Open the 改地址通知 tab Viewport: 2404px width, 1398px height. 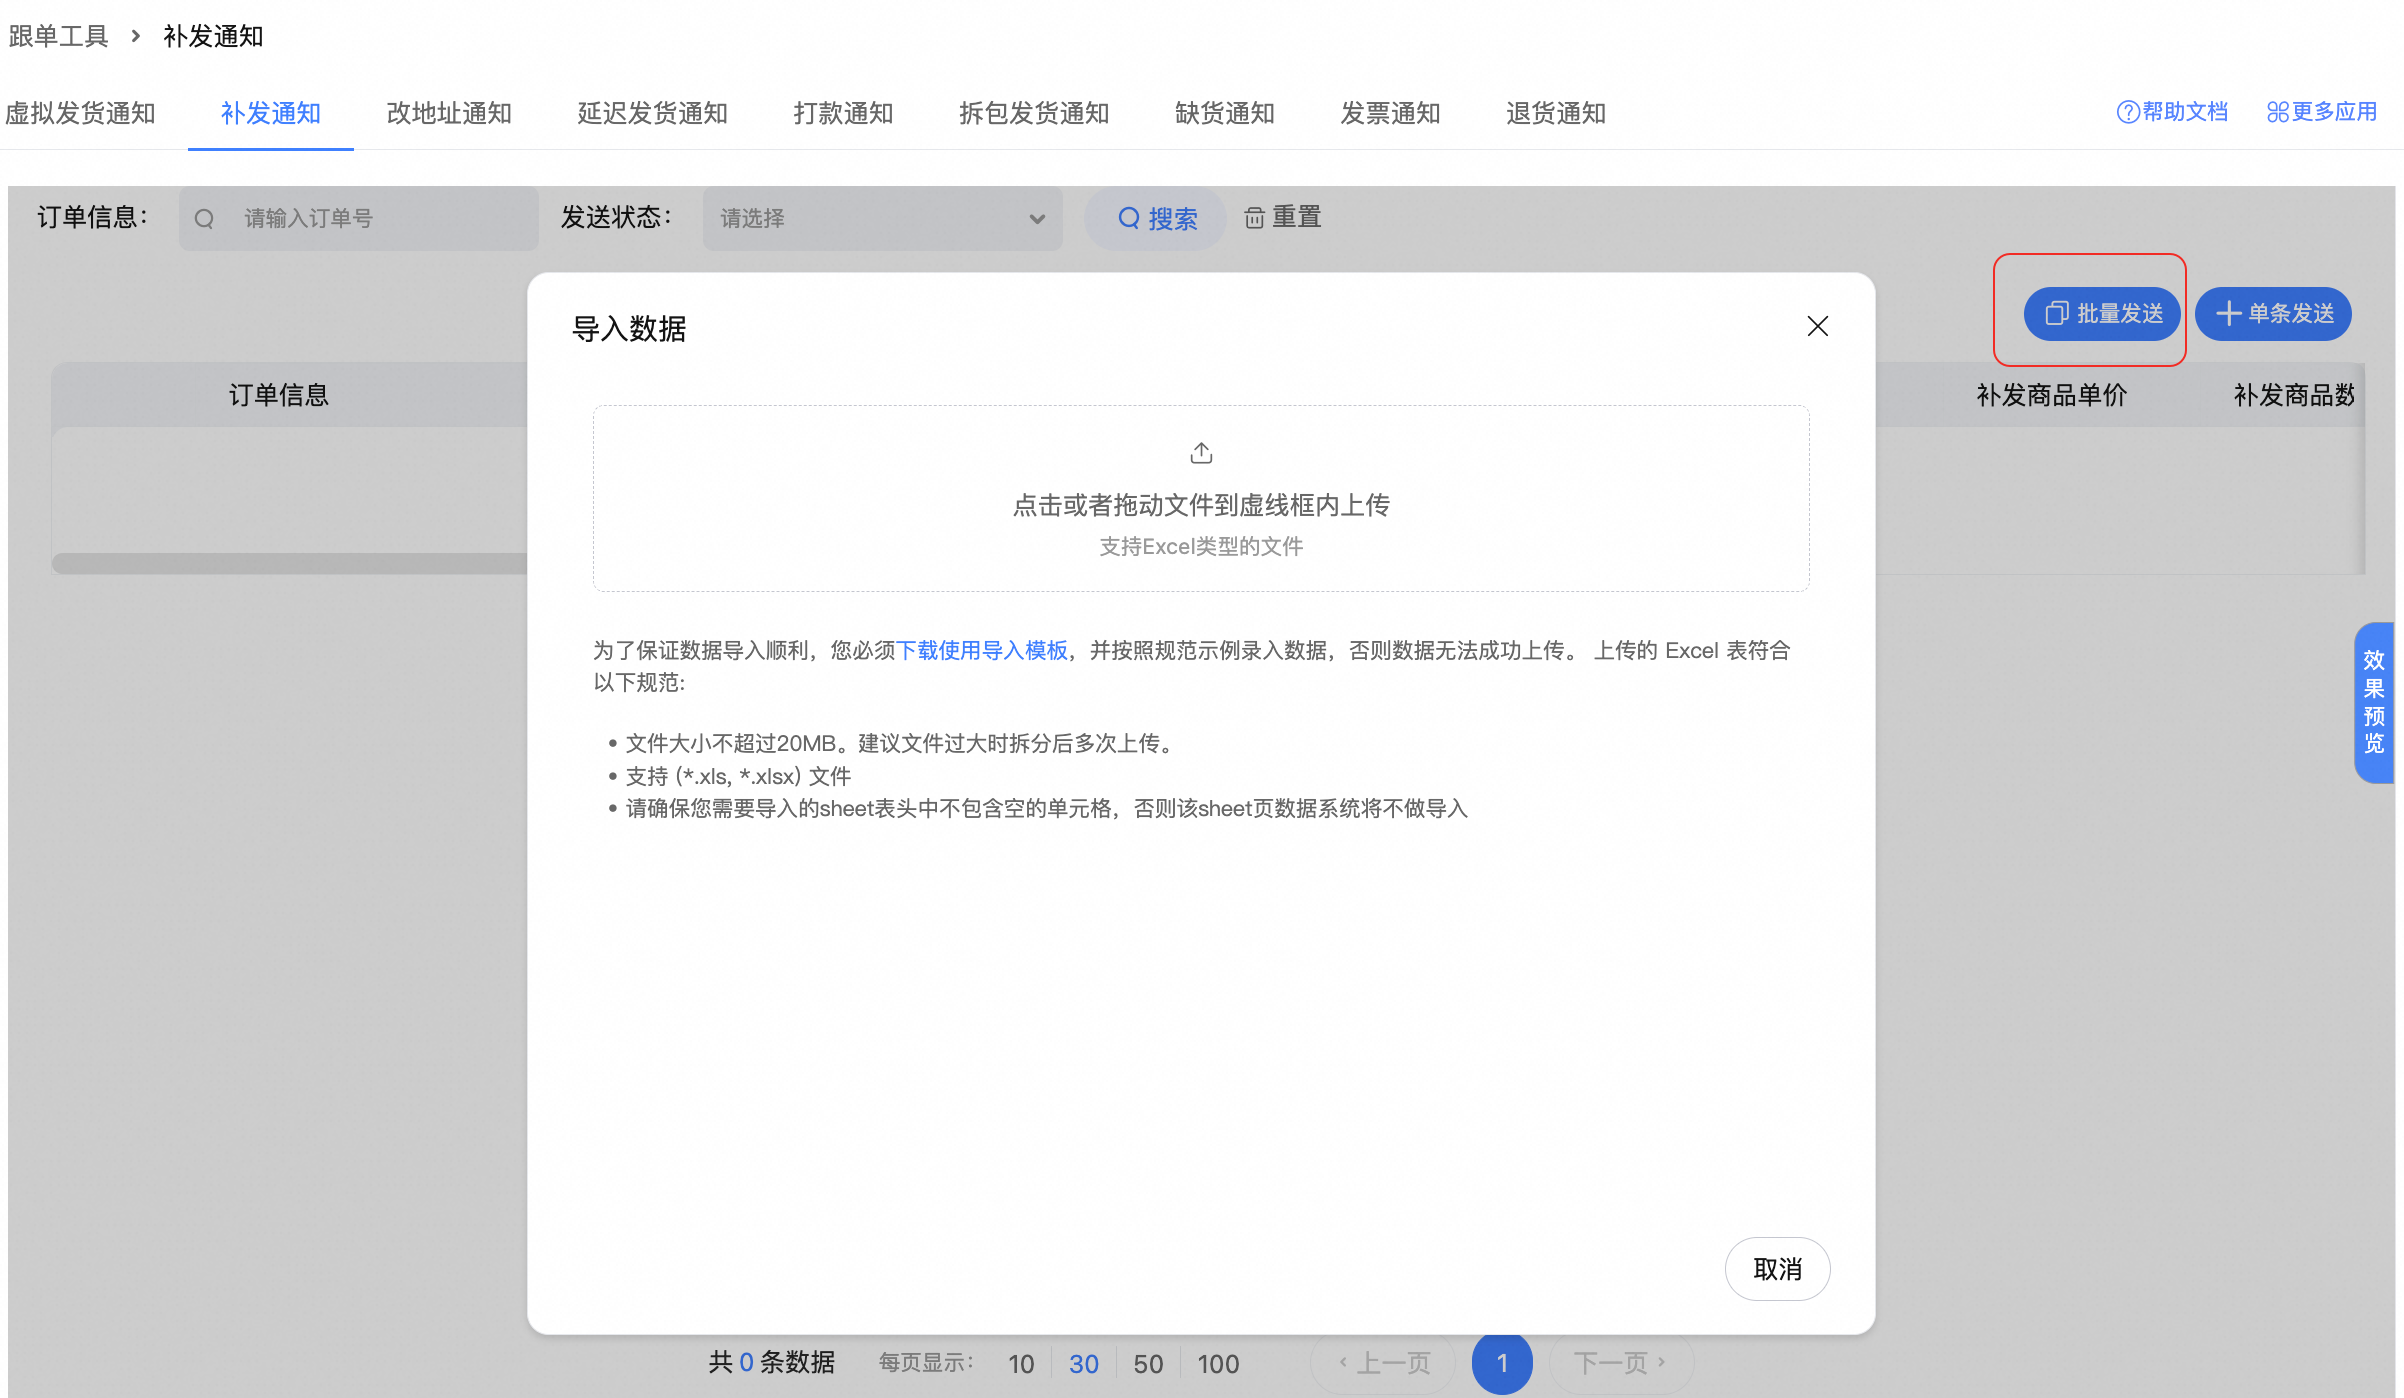pos(449,113)
